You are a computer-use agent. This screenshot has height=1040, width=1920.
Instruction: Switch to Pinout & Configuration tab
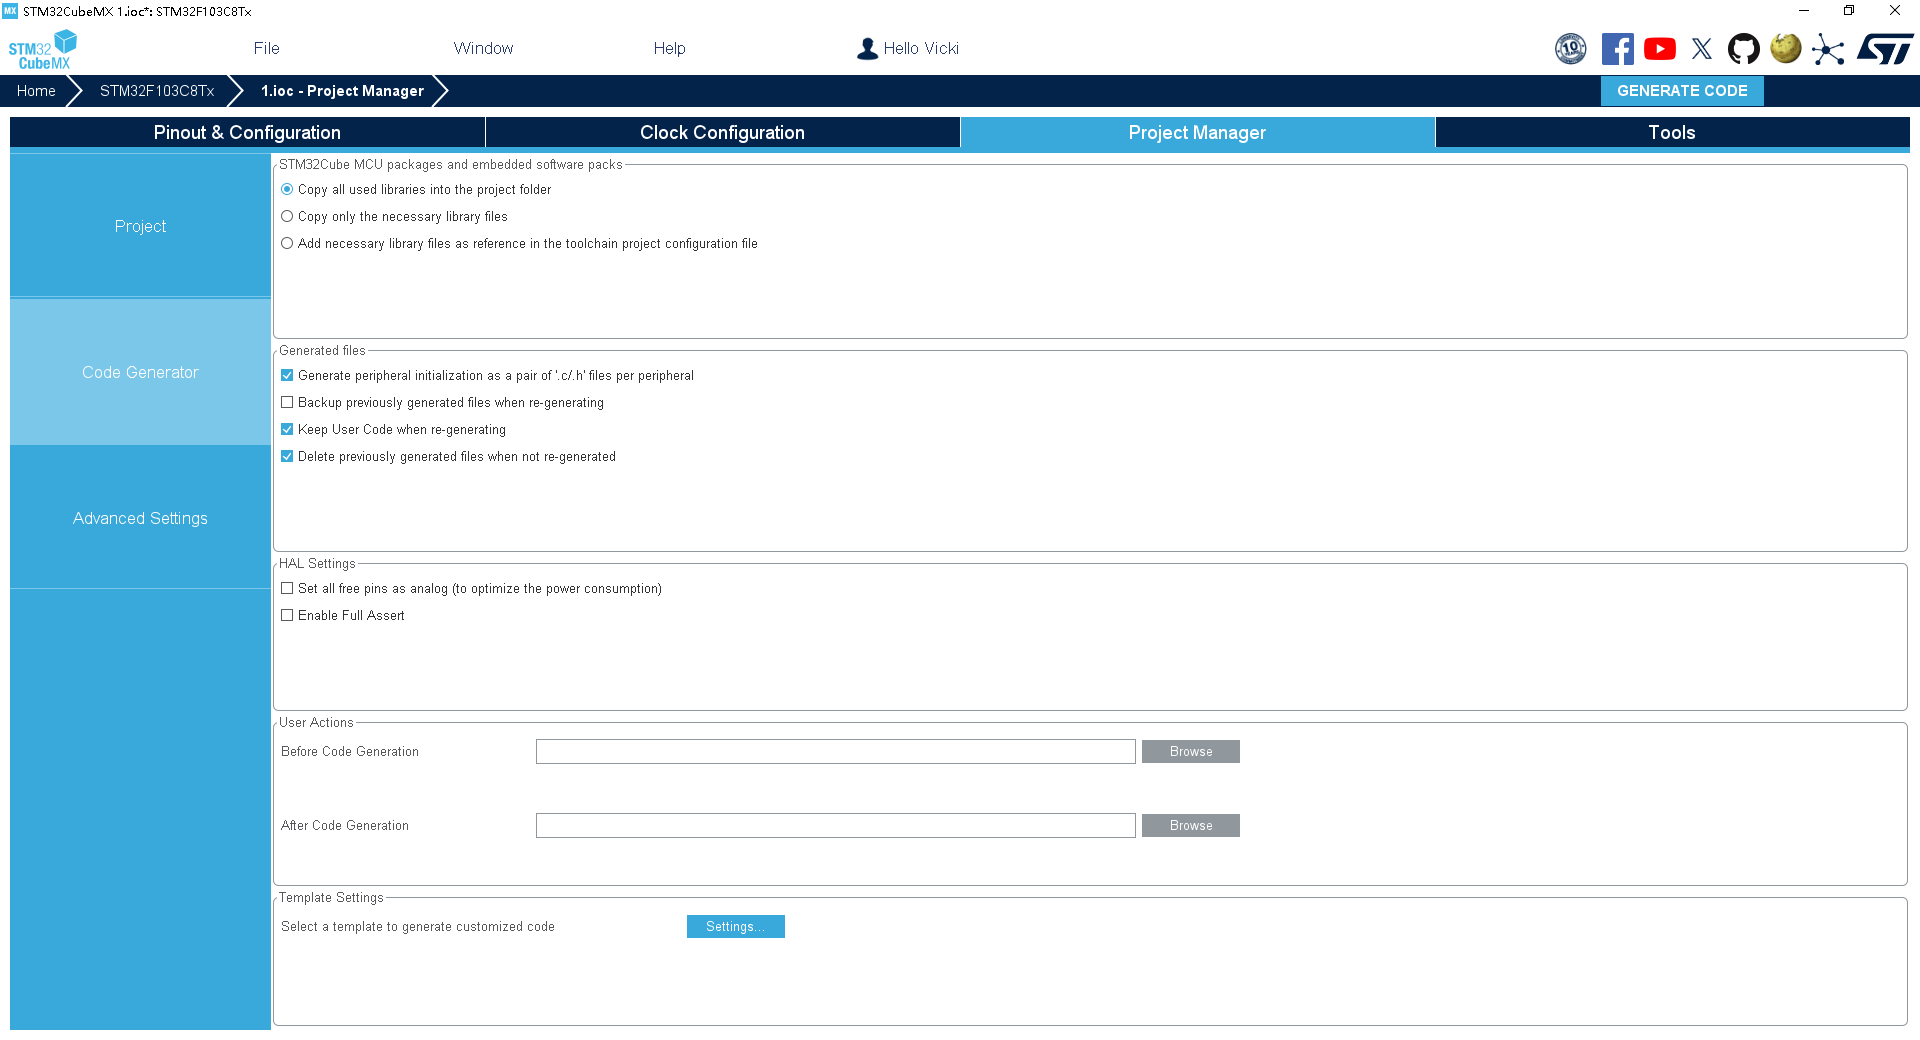[x=247, y=132]
